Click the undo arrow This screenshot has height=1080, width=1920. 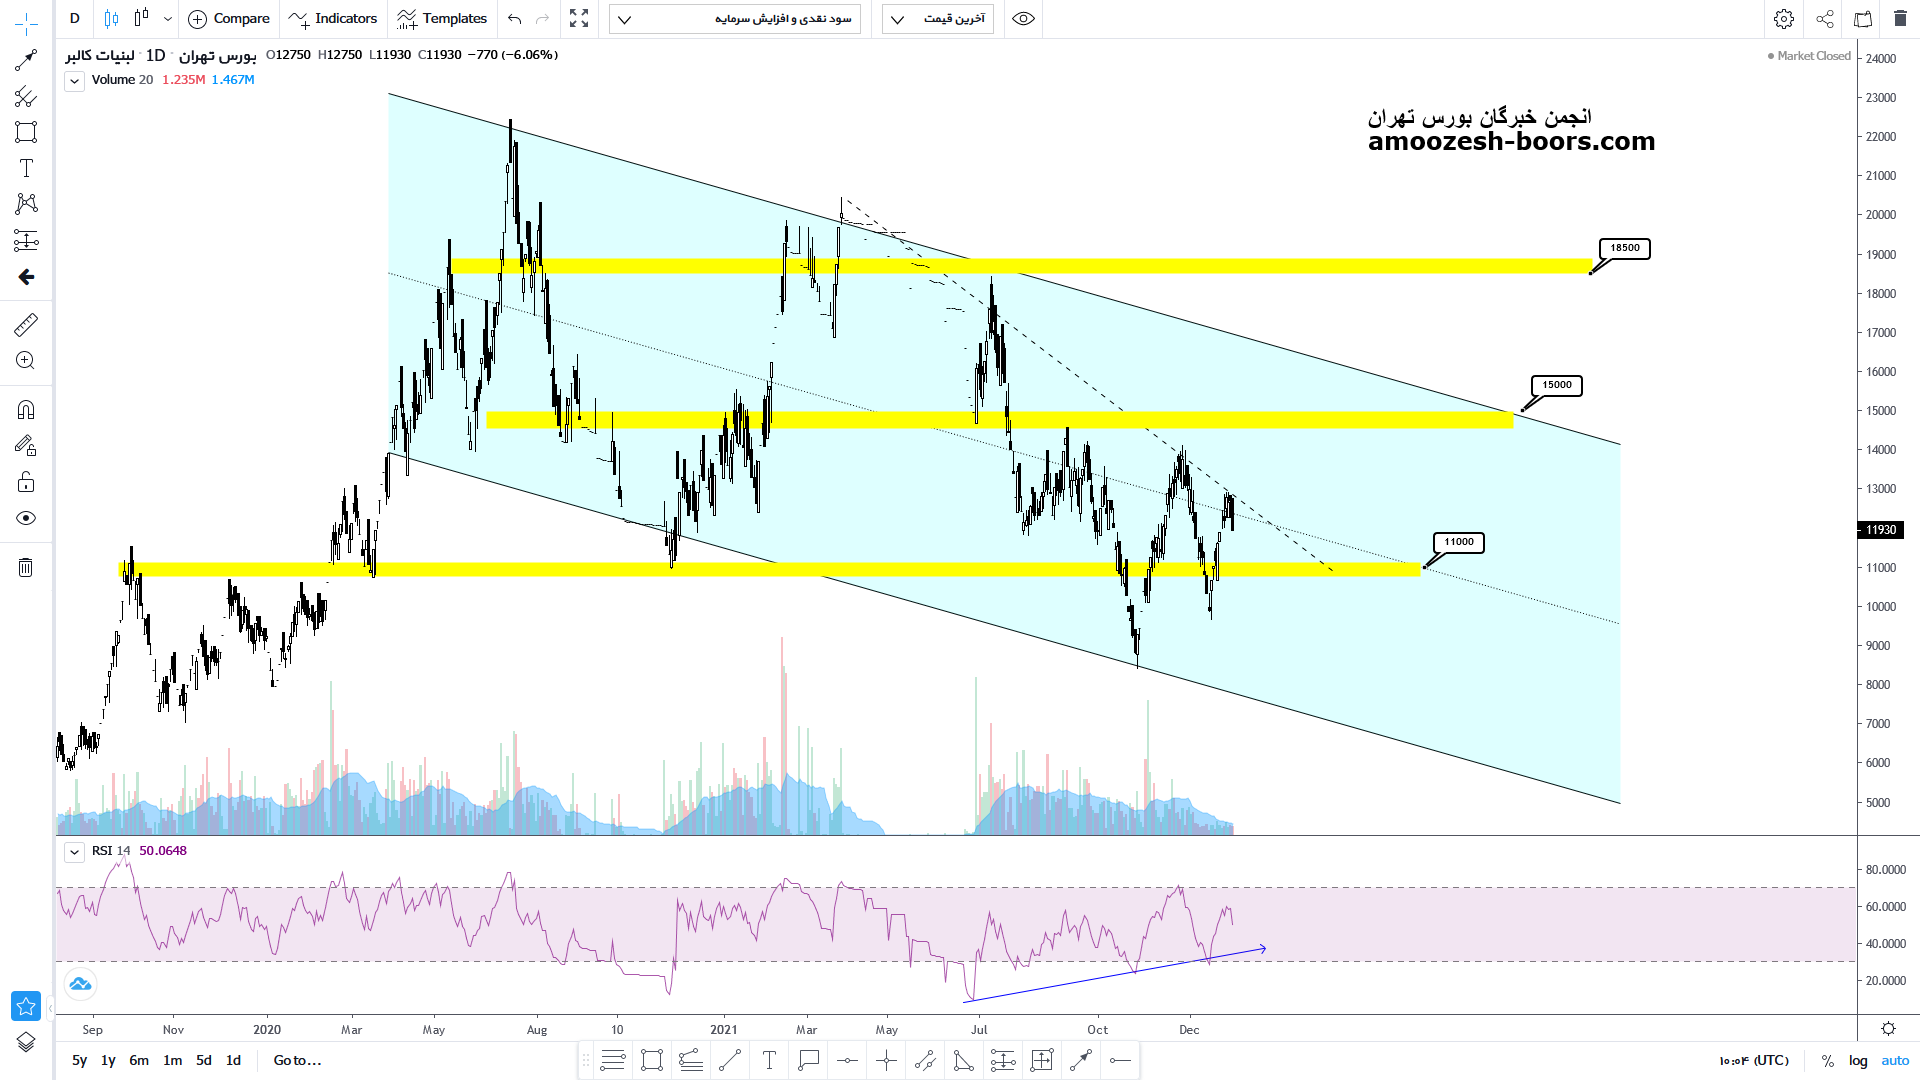tap(514, 19)
